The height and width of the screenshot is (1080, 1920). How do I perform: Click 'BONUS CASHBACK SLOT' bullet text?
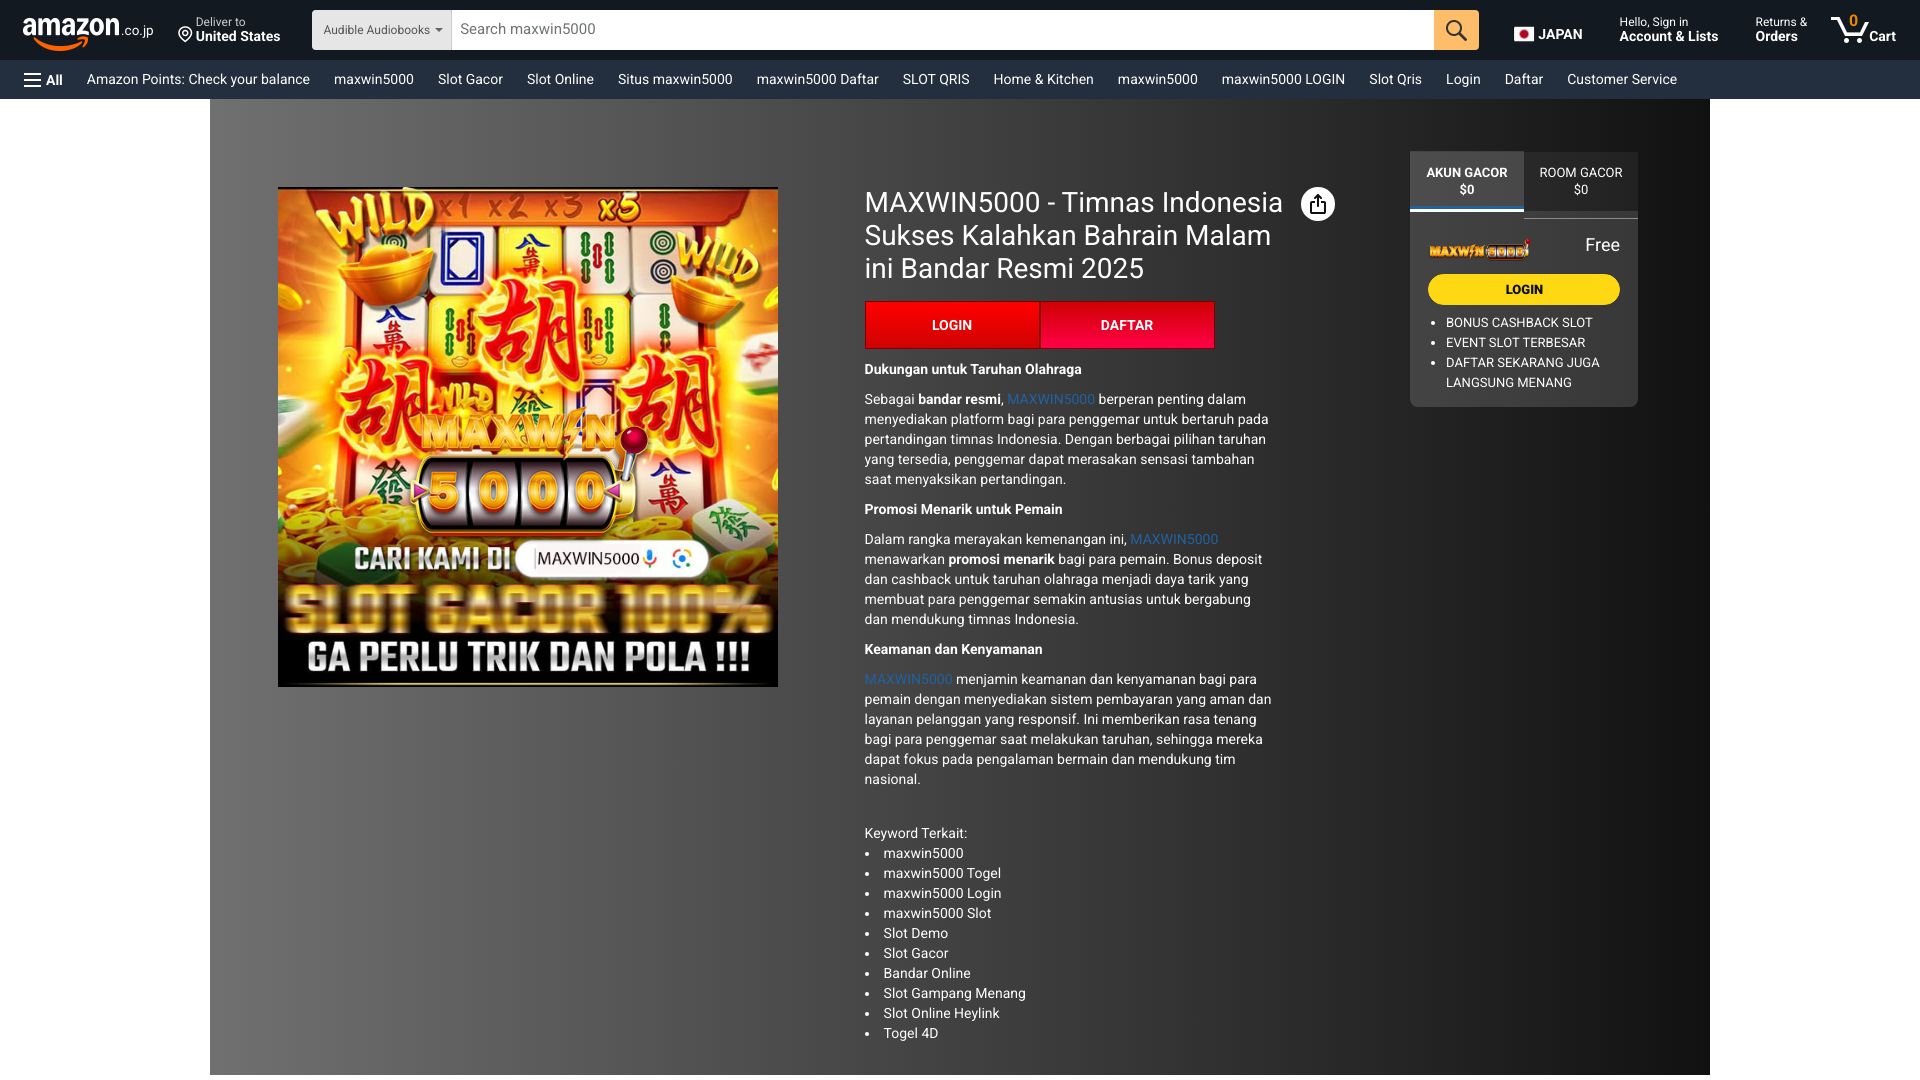(x=1519, y=323)
